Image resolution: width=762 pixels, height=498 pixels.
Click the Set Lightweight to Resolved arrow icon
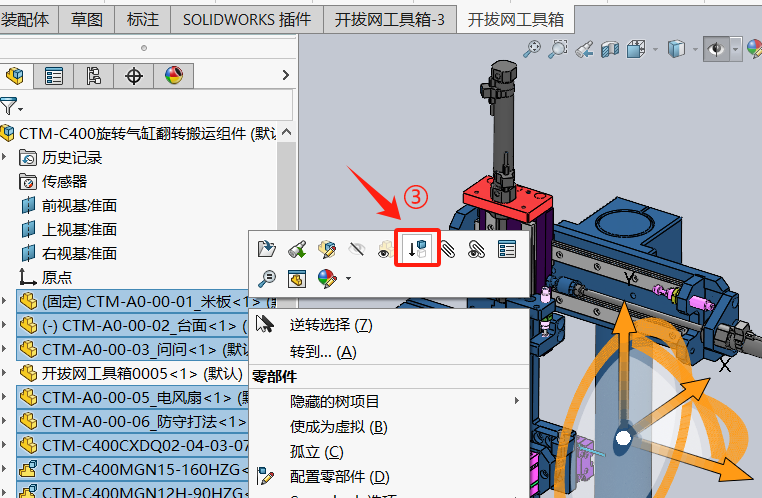(x=417, y=248)
